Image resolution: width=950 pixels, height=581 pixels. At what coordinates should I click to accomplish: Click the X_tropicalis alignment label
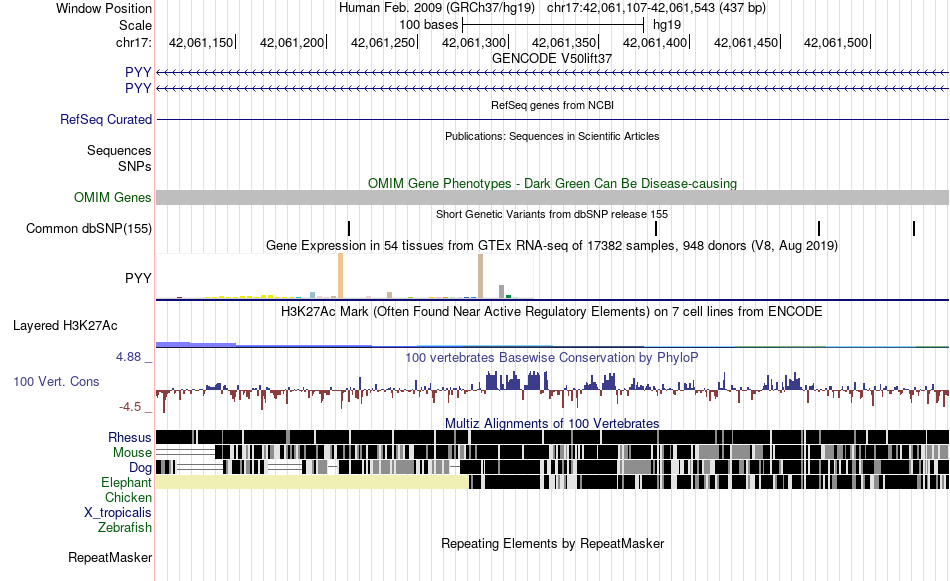[118, 513]
